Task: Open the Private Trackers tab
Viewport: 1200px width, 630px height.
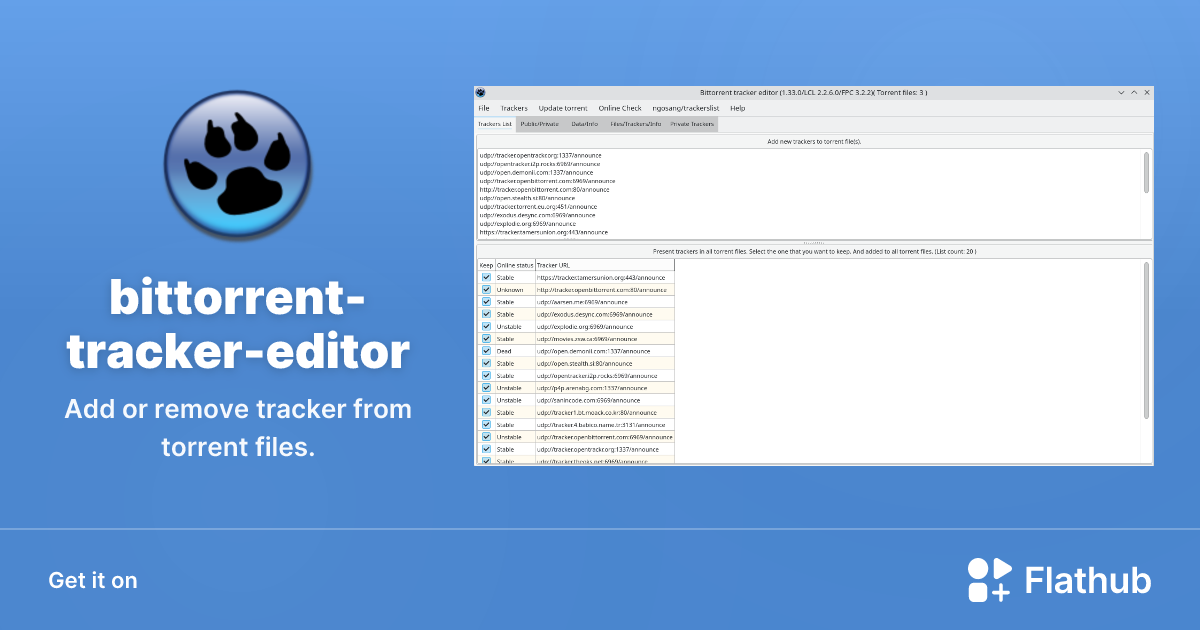Action: tap(692, 124)
